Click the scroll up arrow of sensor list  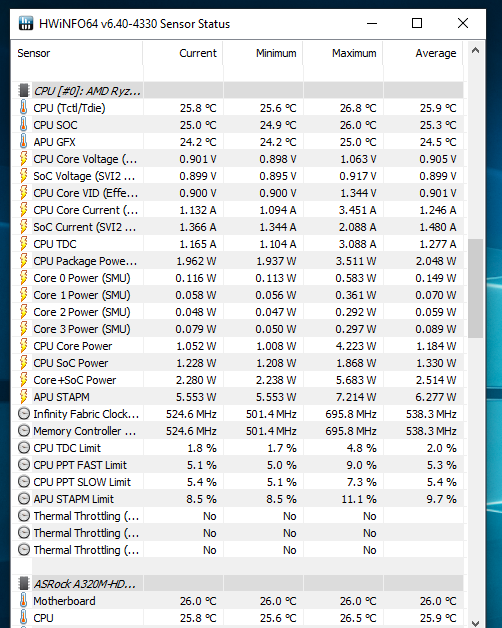tap(476, 50)
